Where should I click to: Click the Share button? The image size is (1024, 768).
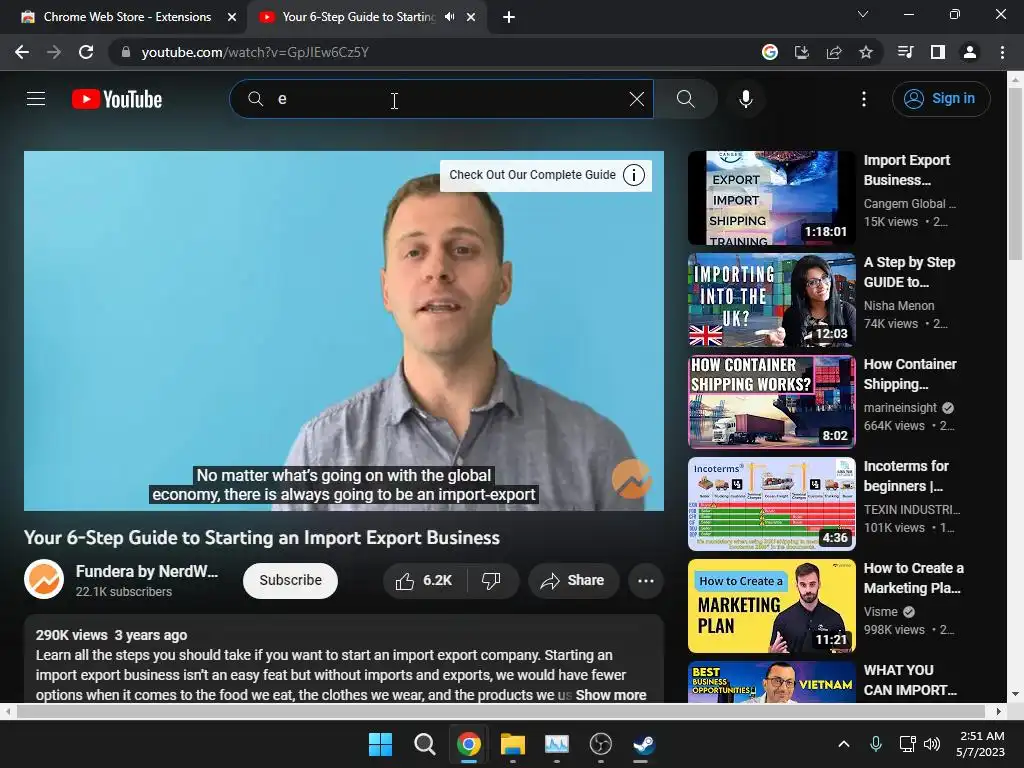(574, 581)
